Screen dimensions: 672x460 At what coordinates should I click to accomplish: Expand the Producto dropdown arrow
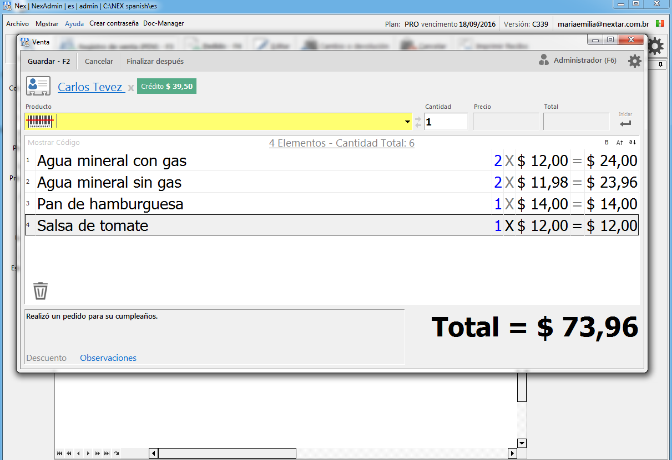coord(407,122)
